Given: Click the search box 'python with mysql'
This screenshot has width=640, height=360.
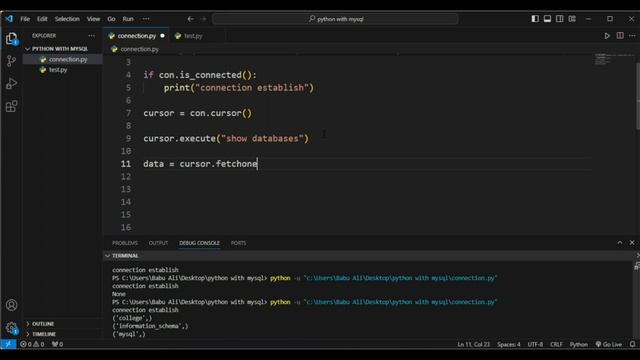Looking at the screenshot, I should tap(336, 19).
